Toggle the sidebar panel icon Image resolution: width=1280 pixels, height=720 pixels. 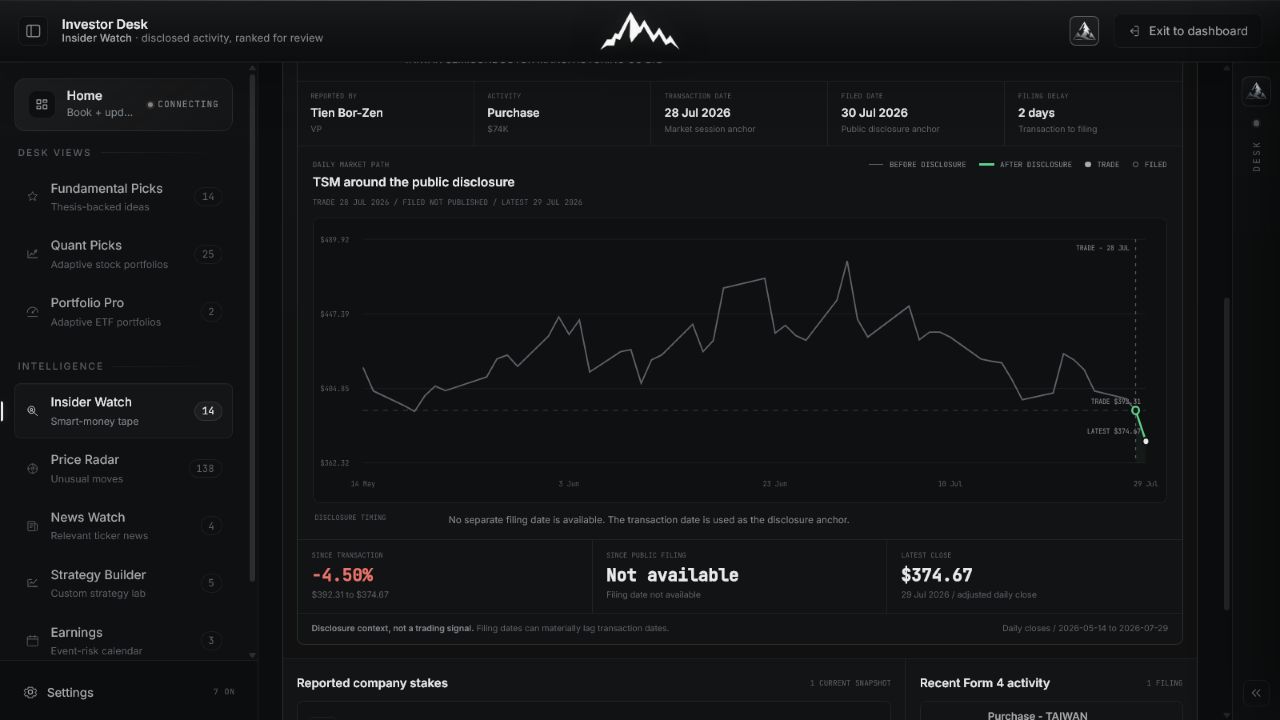(33, 31)
